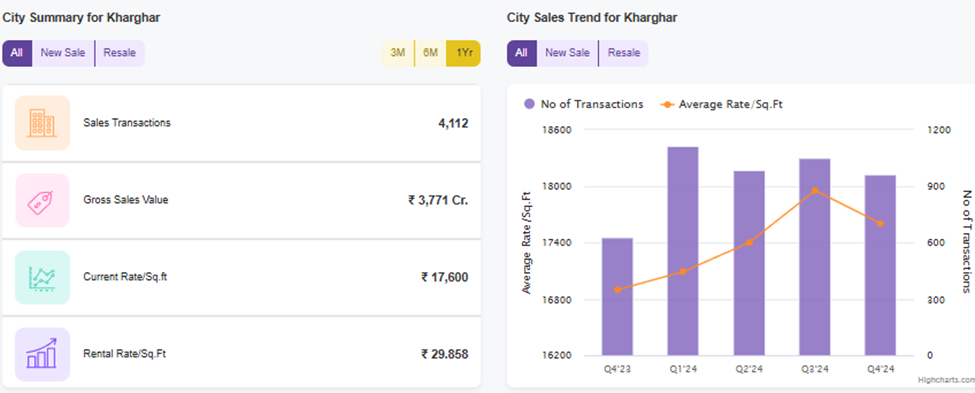Click the Q3'24 average rate data point
Screen dimensions: 975x393
tap(815, 190)
